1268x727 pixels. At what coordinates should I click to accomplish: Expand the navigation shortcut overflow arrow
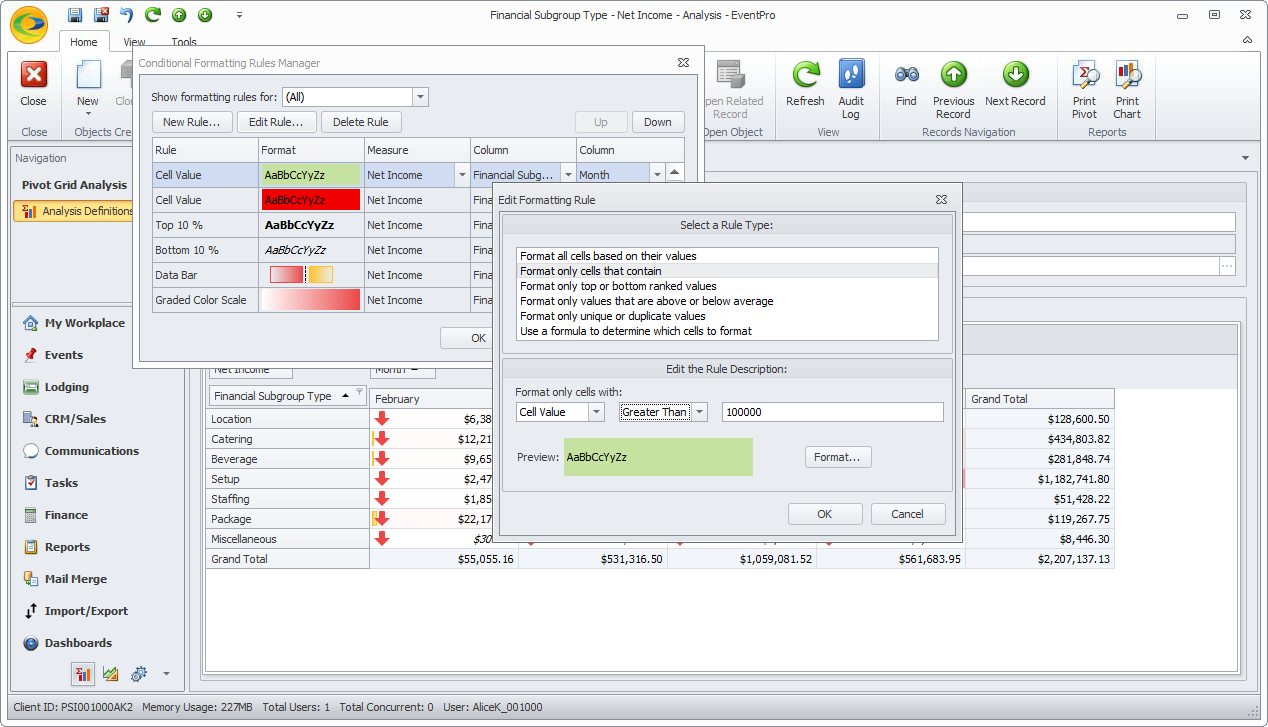tap(166, 674)
